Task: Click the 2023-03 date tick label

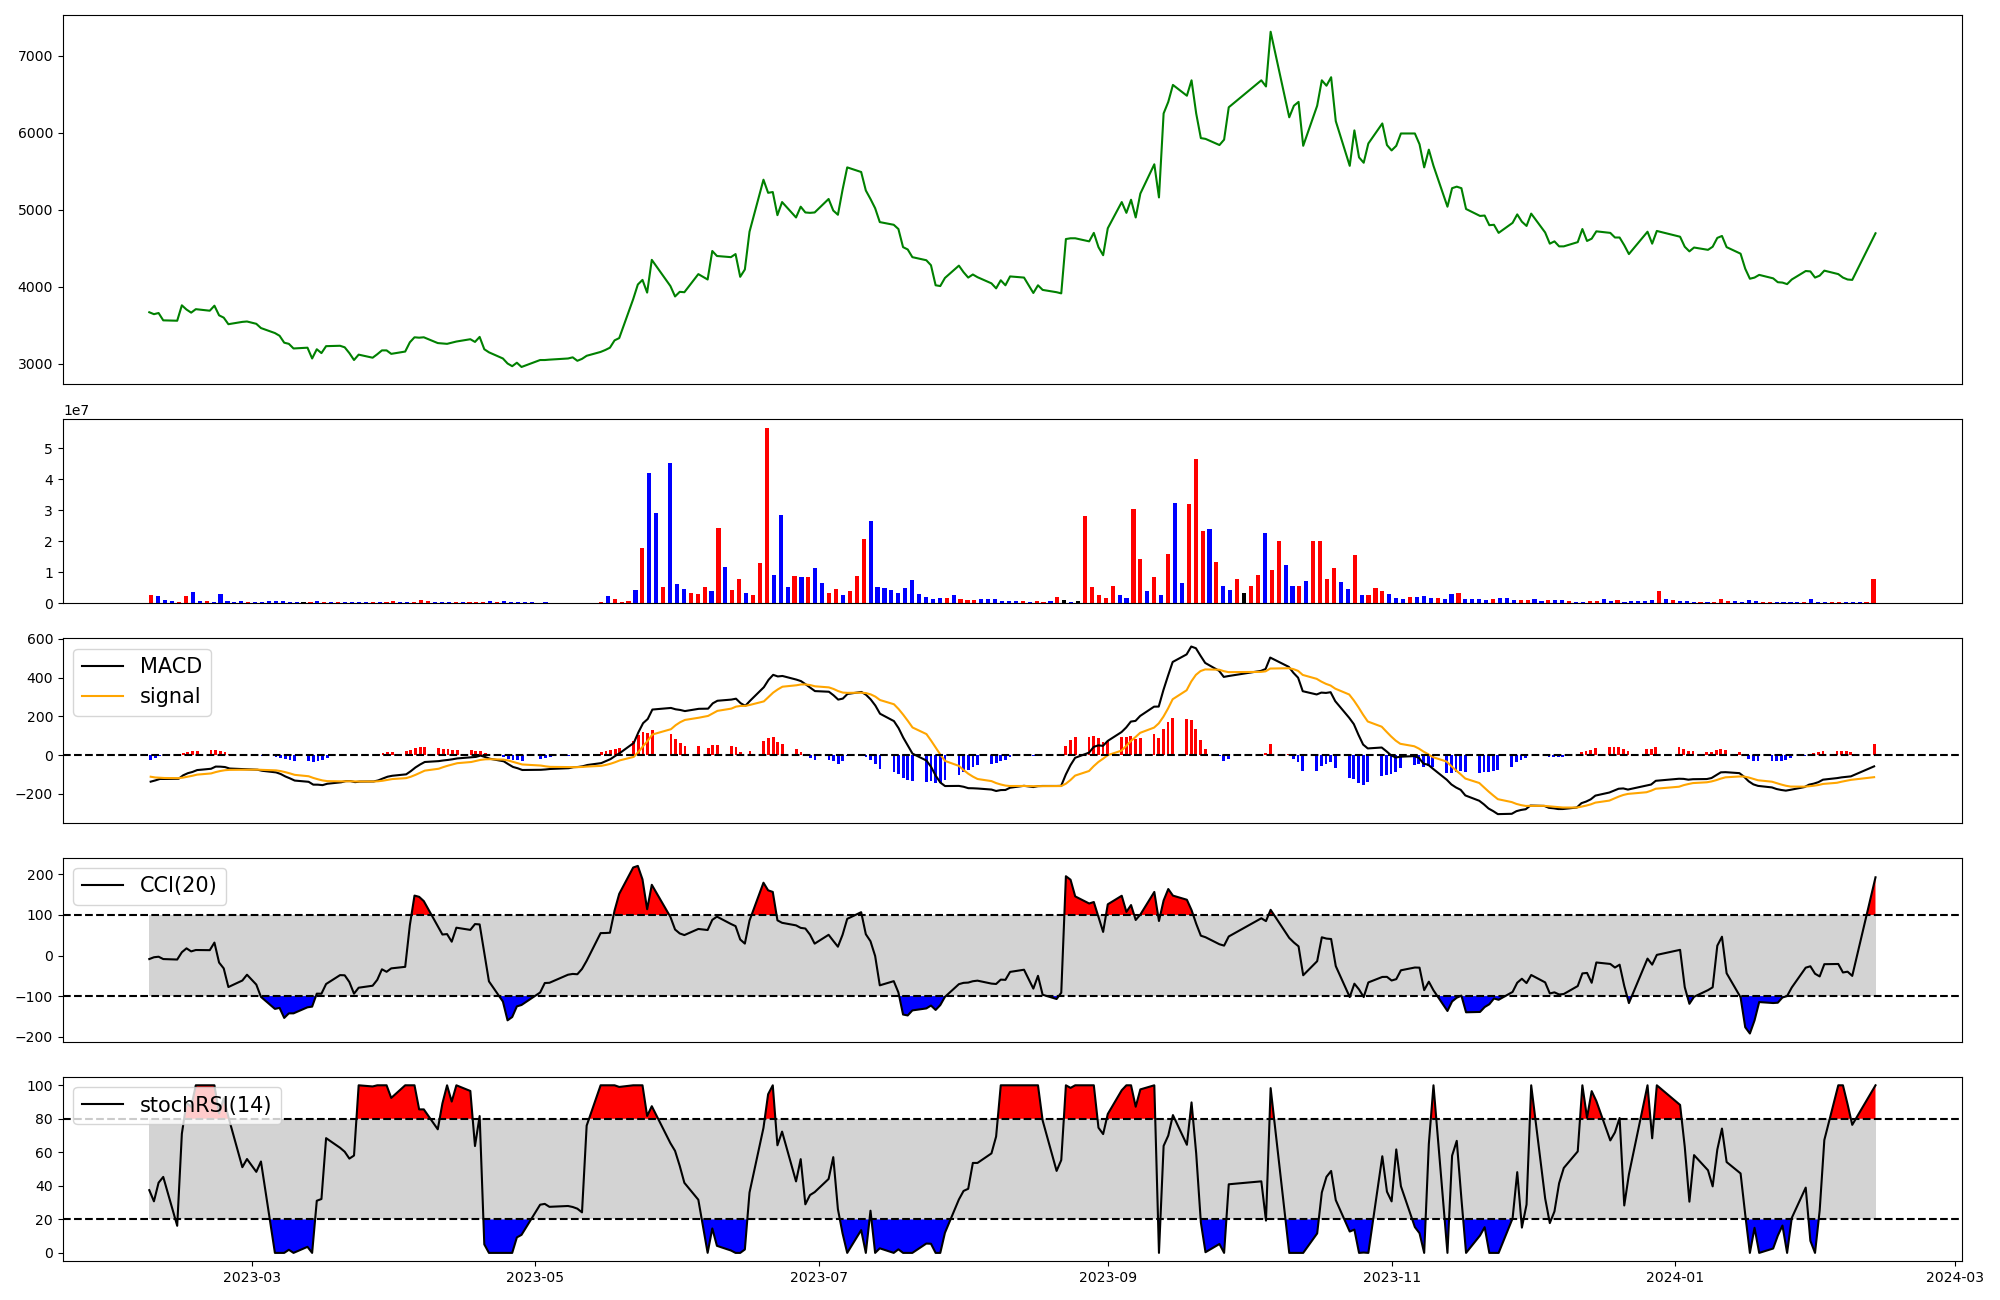Action: (x=251, y=1277)
